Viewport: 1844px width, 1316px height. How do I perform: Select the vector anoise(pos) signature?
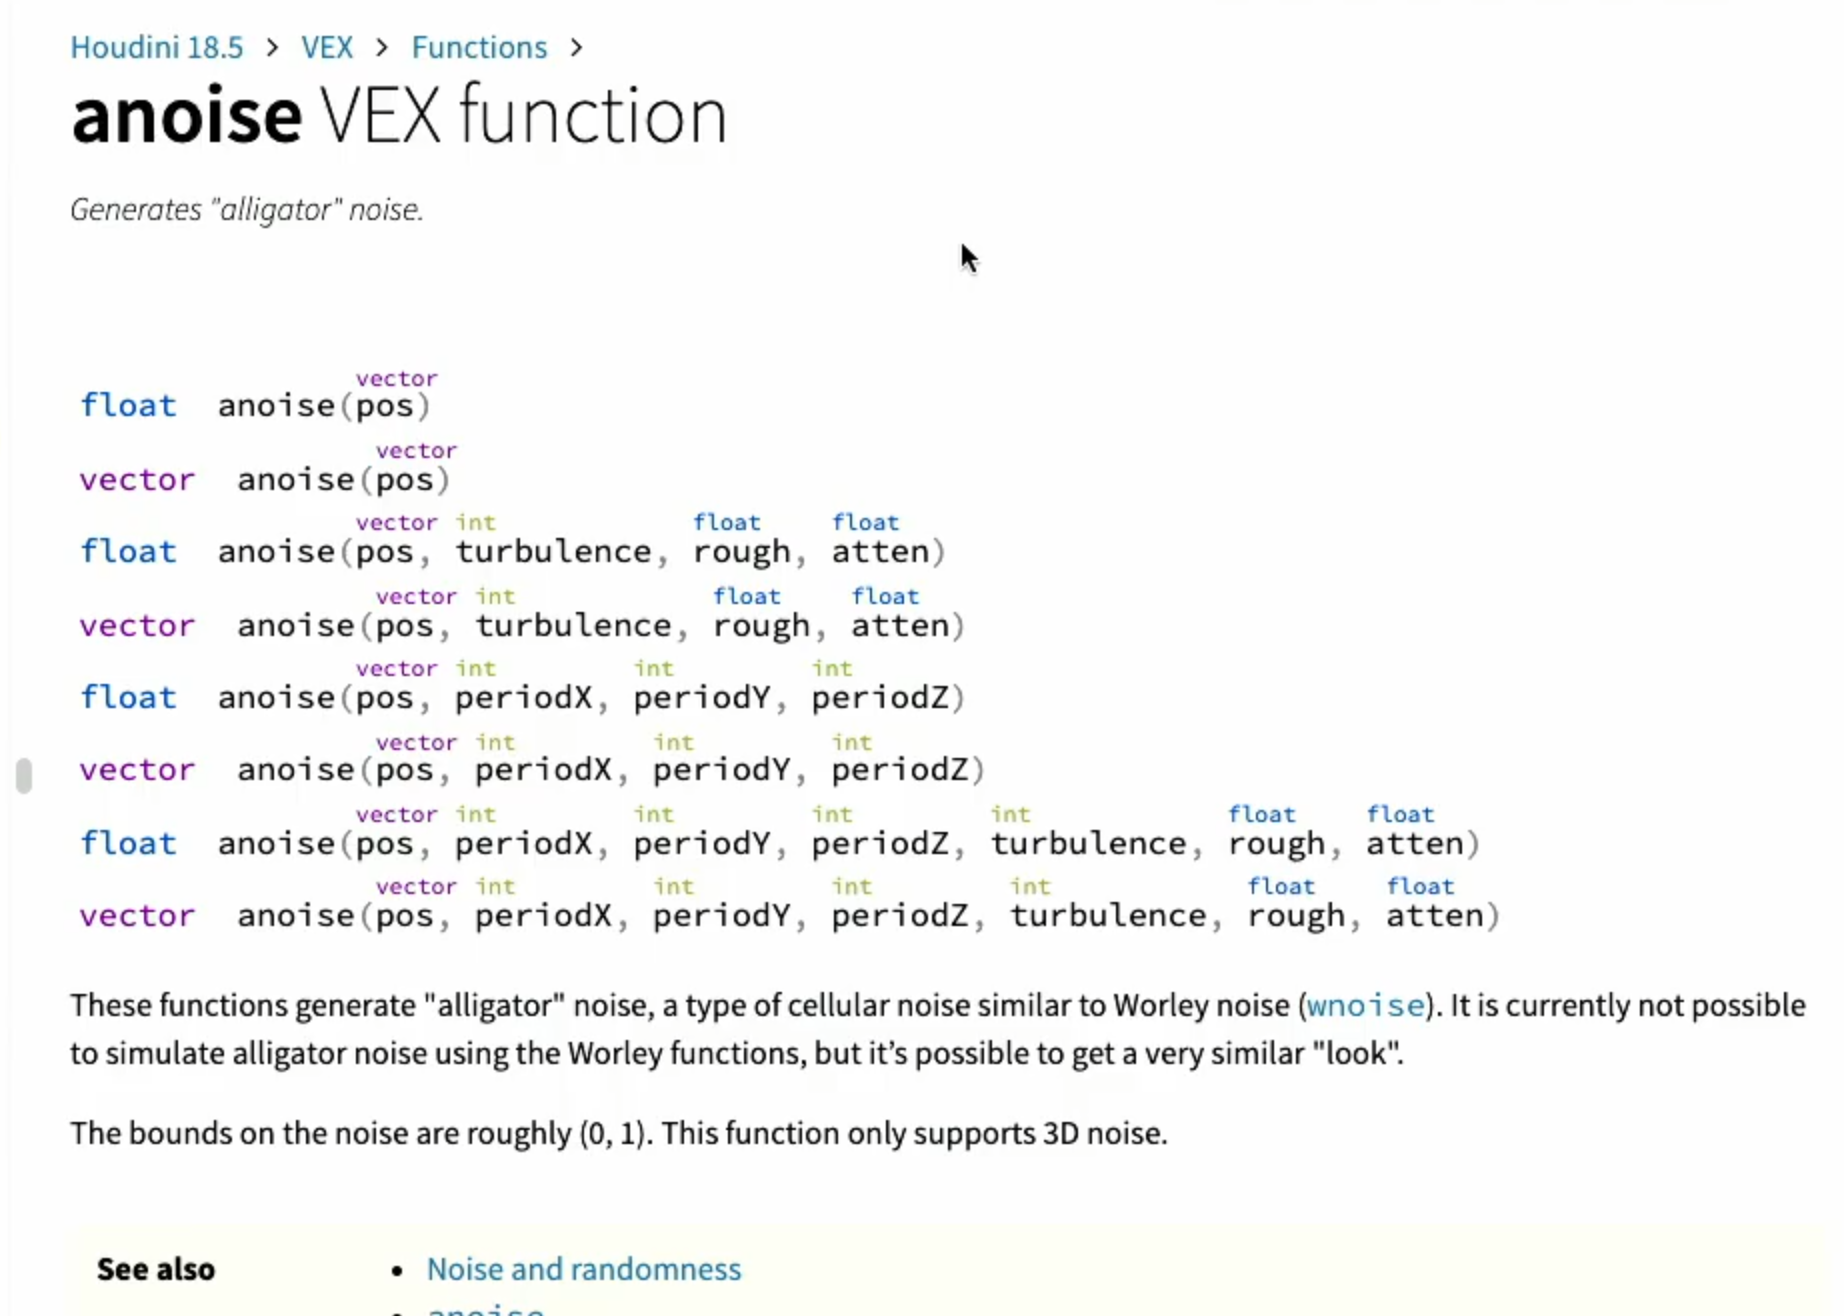point(265,470)
